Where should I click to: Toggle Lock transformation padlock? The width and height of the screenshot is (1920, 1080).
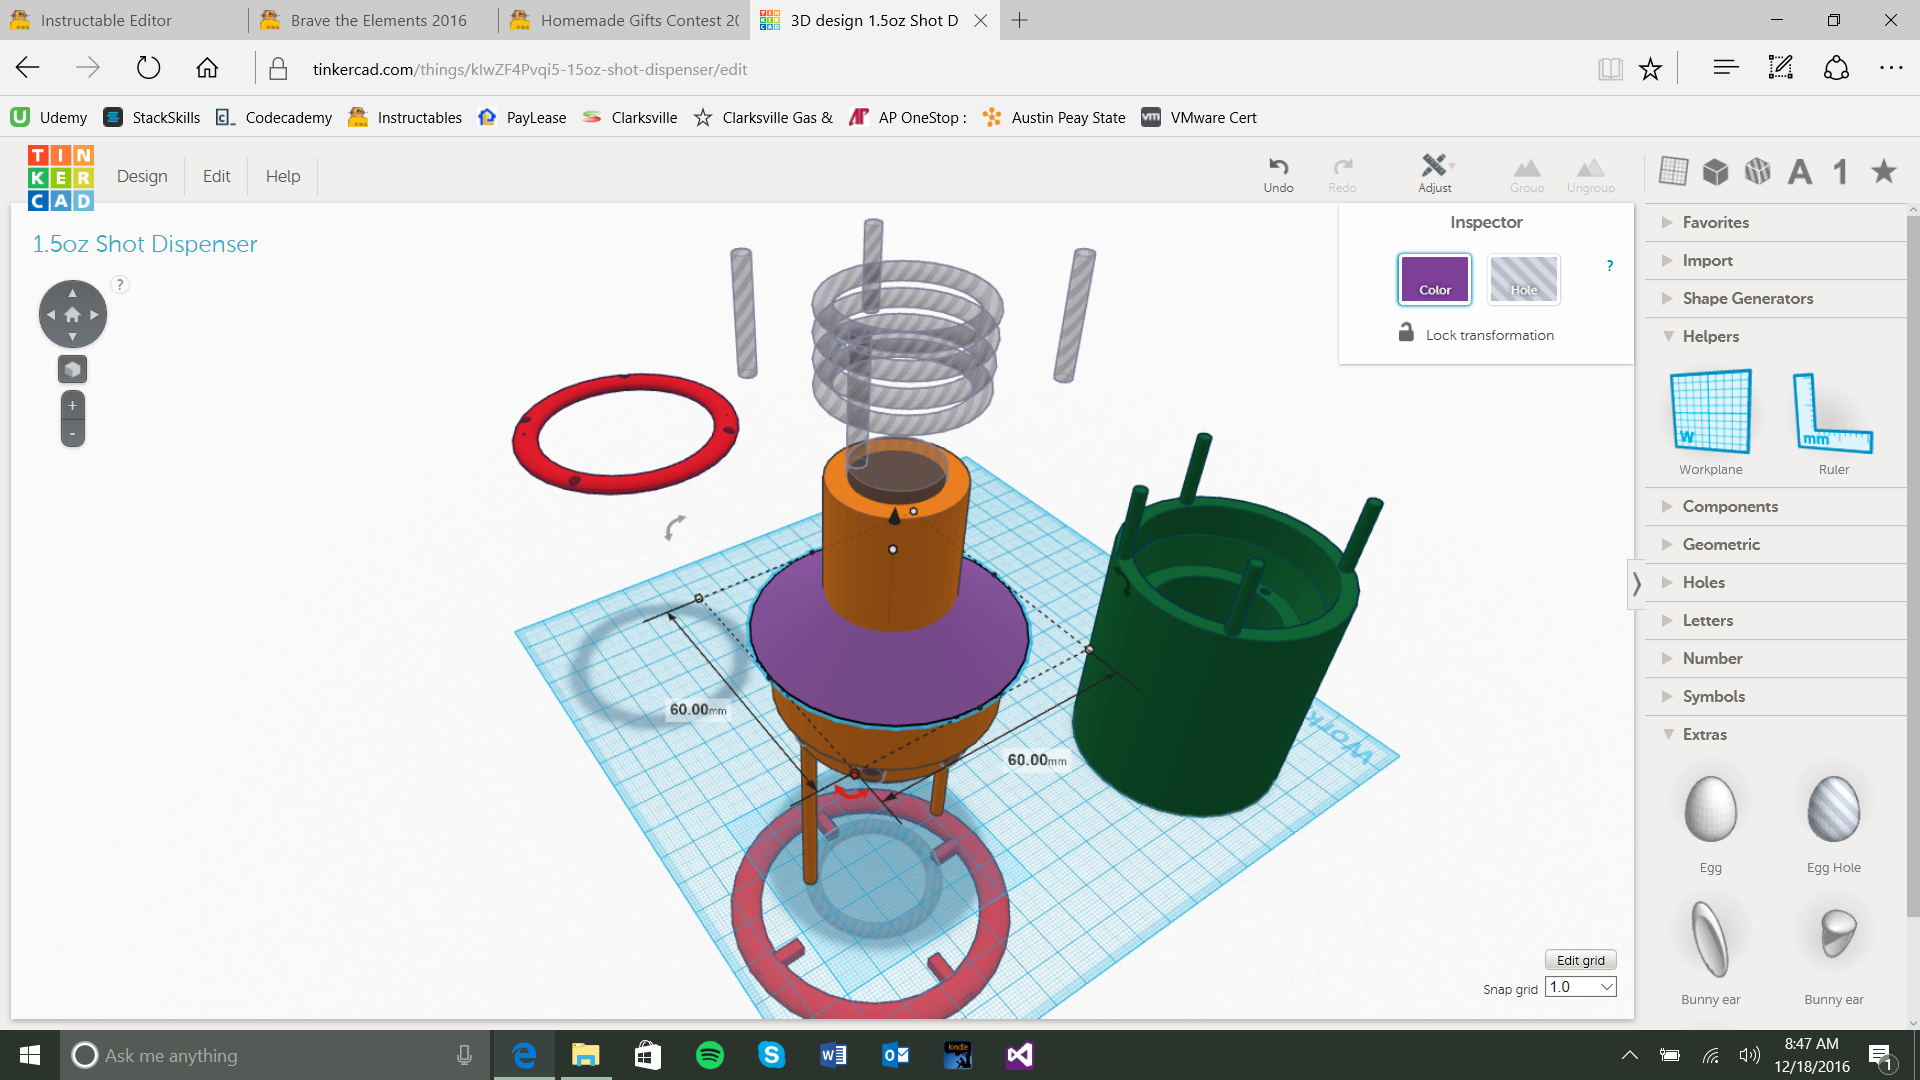coord(1406,333)
